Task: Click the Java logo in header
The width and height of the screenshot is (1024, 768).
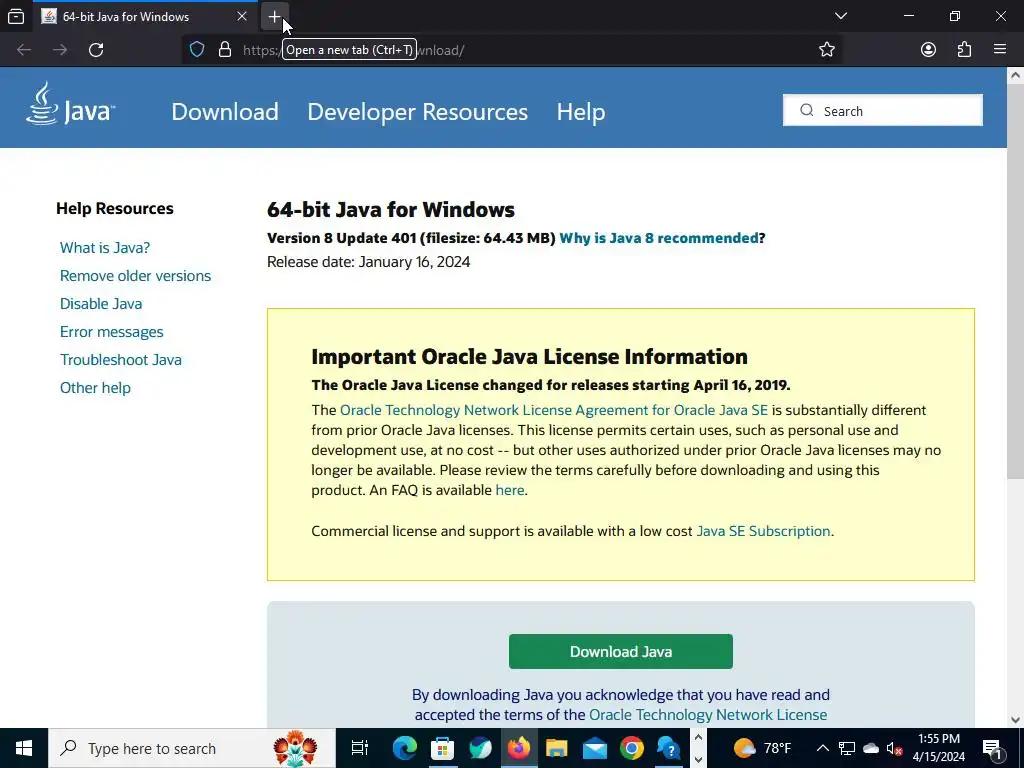Action: pyautogui.click(x=71, y=104)
